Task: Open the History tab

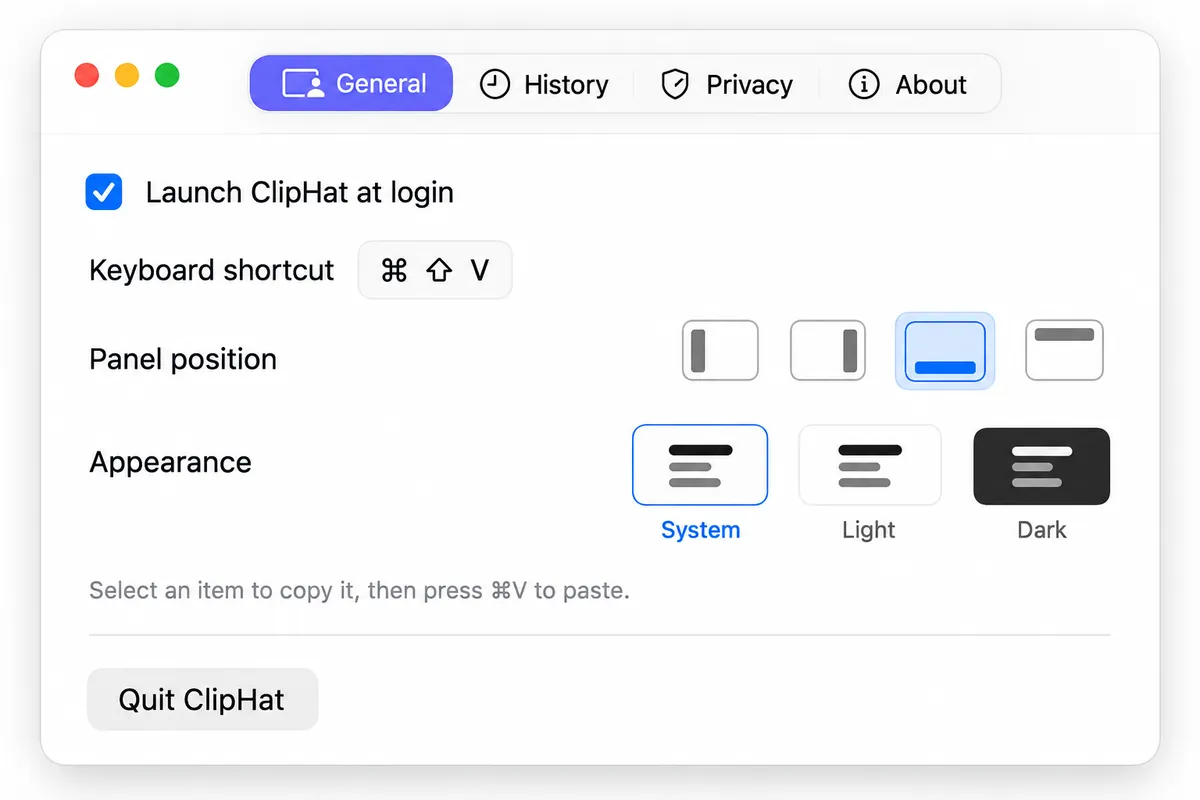Action: coord(543,84)
